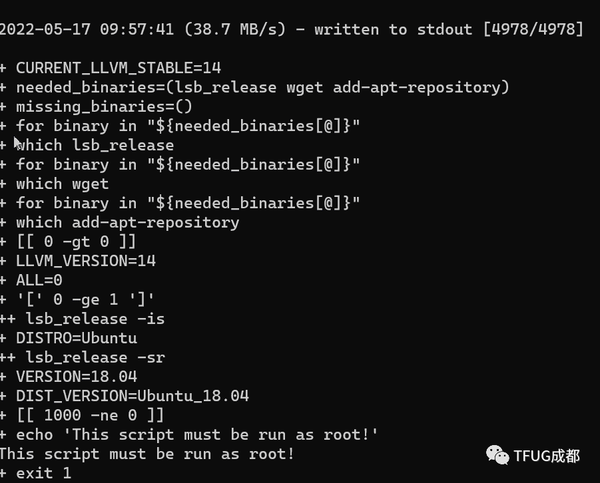
Task: Click the LLVM_VERSION=14 line
Action: click(x=78, y=261)
